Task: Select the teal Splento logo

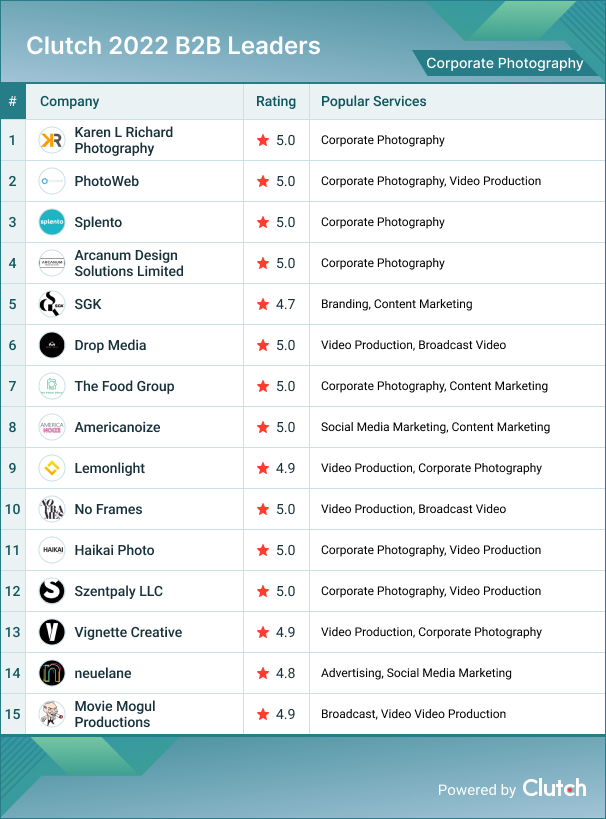Action: click(x=51, y=222)
